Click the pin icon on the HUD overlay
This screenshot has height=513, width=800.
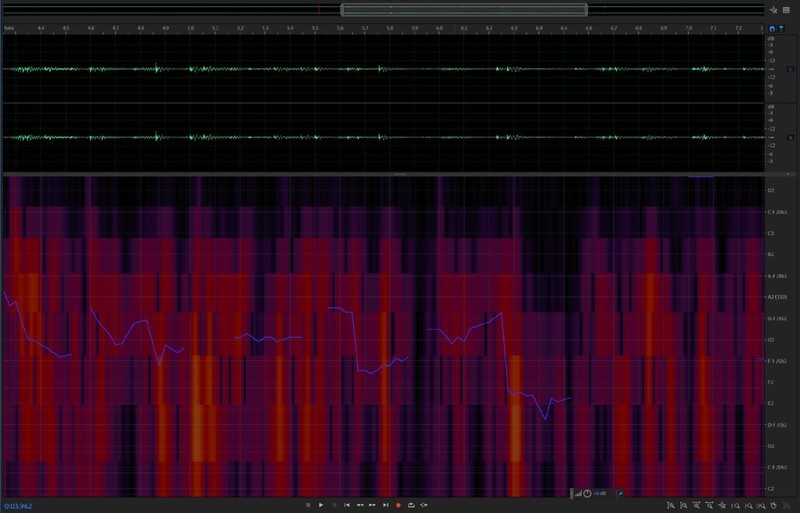[x=620, y=493]
